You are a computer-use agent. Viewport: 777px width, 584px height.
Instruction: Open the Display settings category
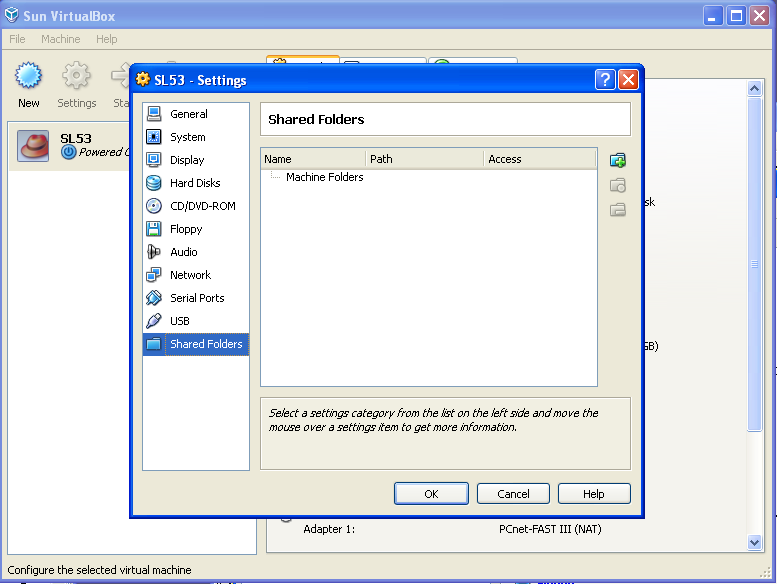196,160
